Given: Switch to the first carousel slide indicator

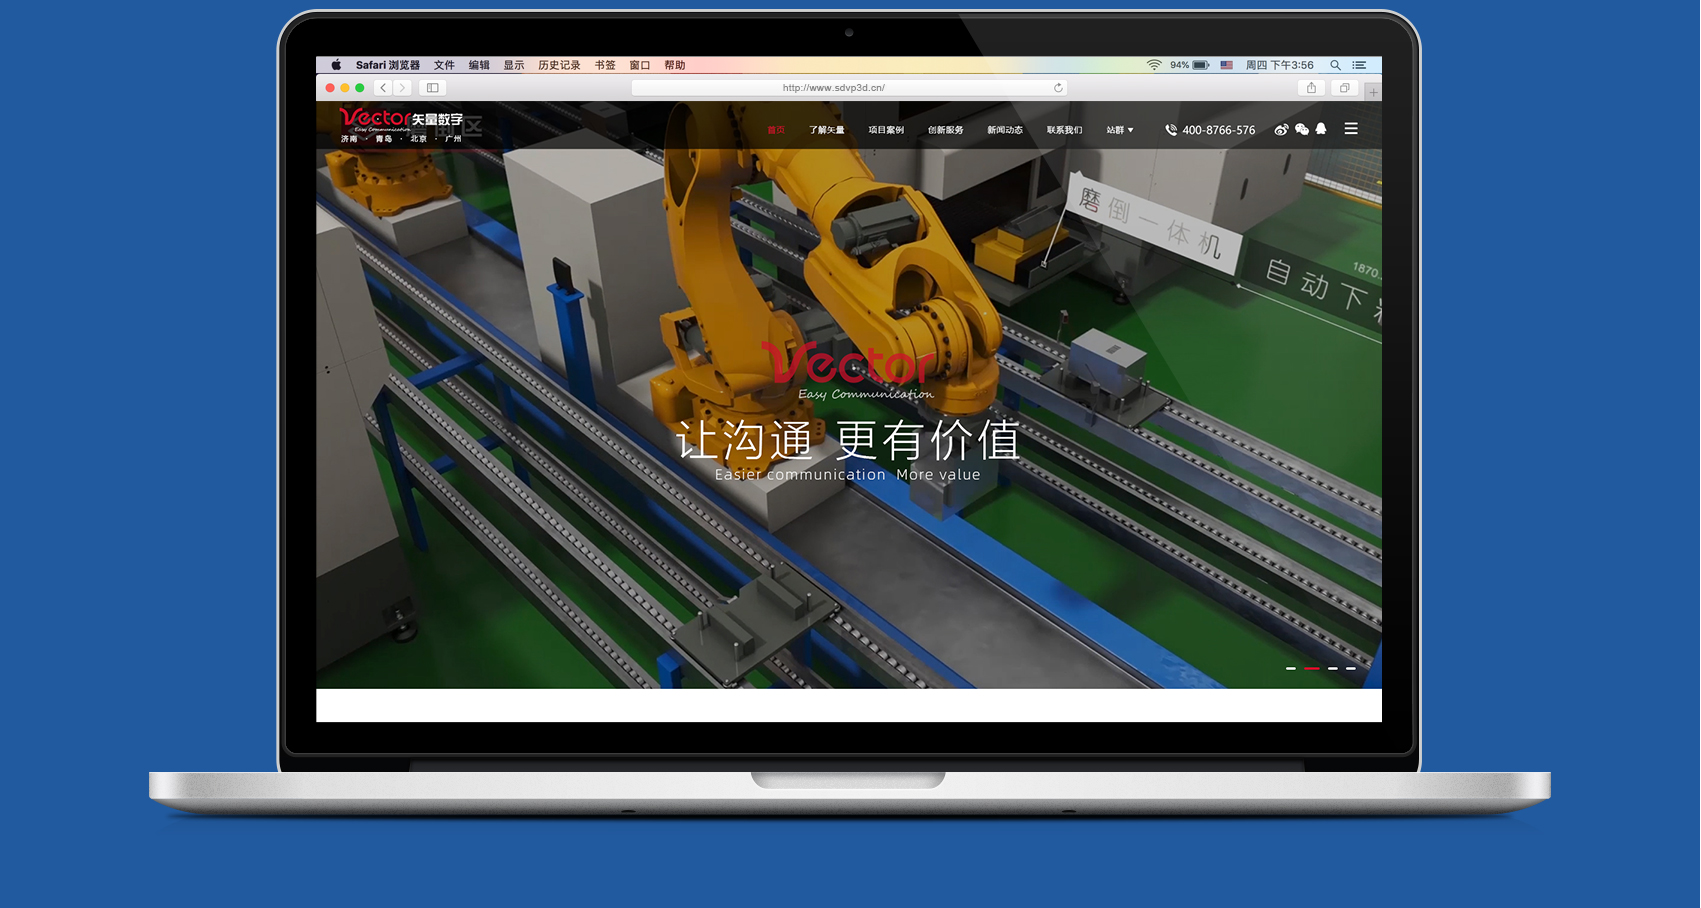Looking at the screenshot, I should pyautogui.click(x=1291, y=668).
